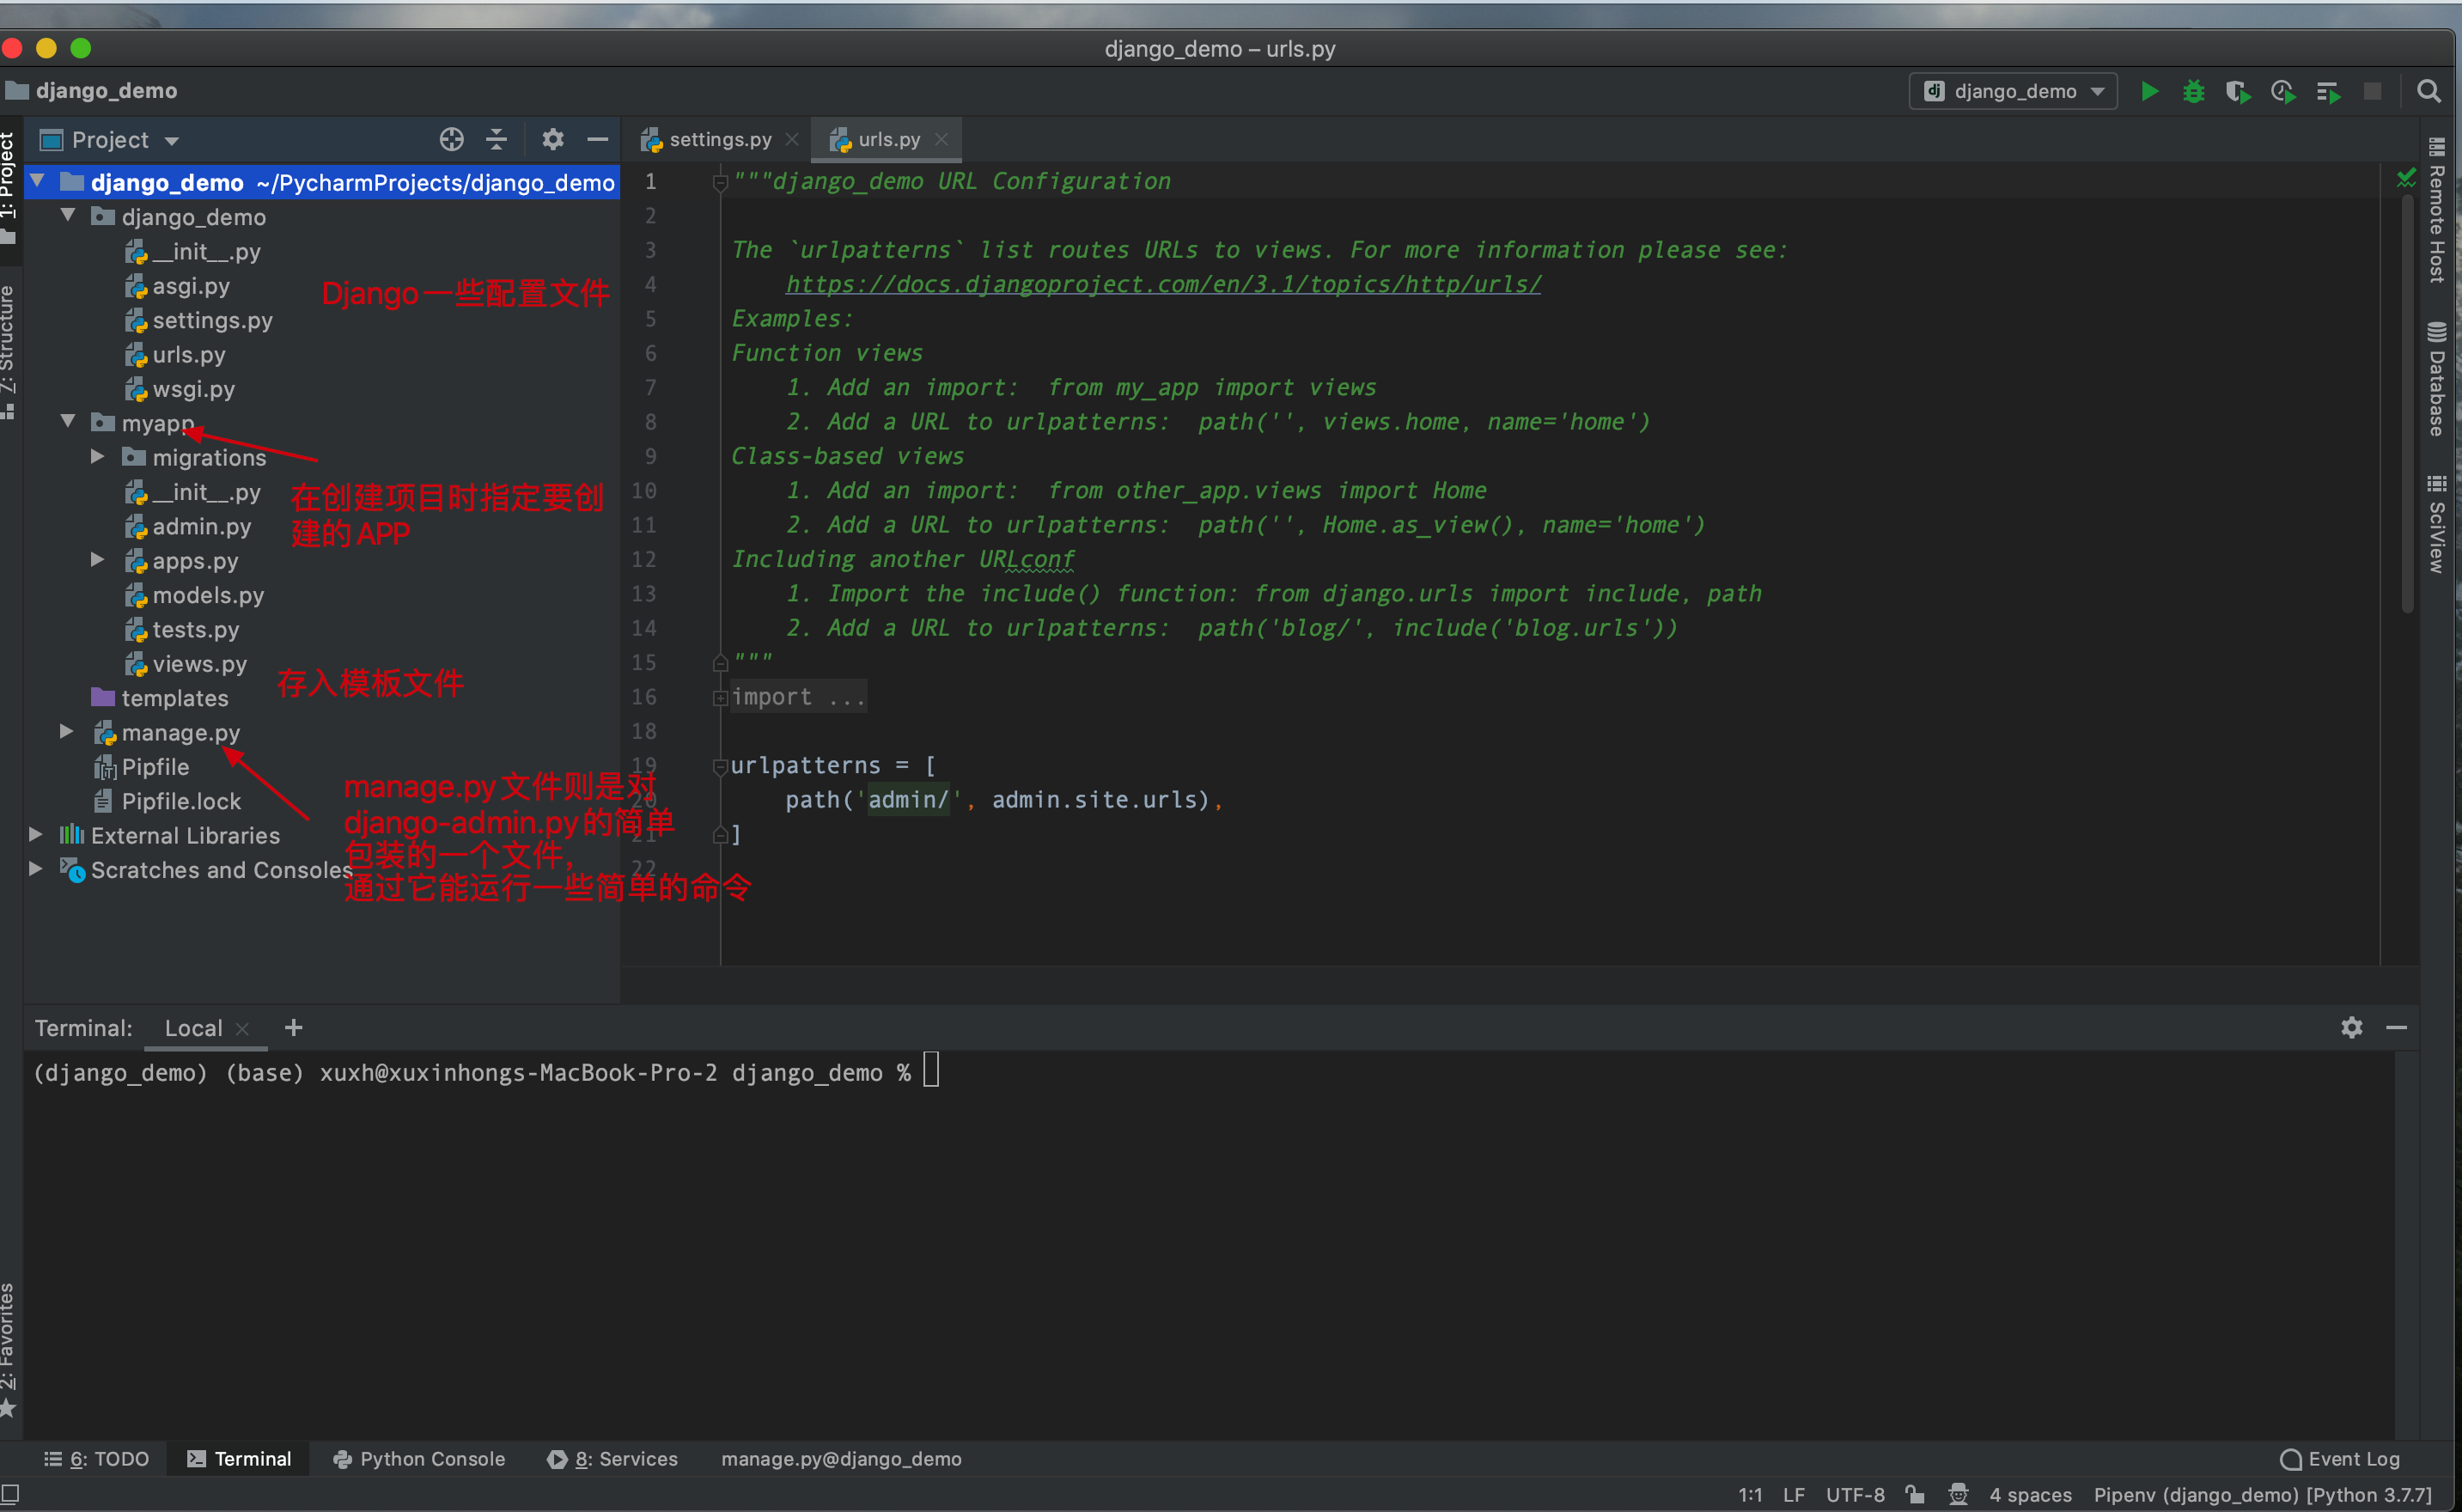This screenshot has width=2462, height=1512.
Task: Click in the terminal prompt input
Action: point(930,1070)
